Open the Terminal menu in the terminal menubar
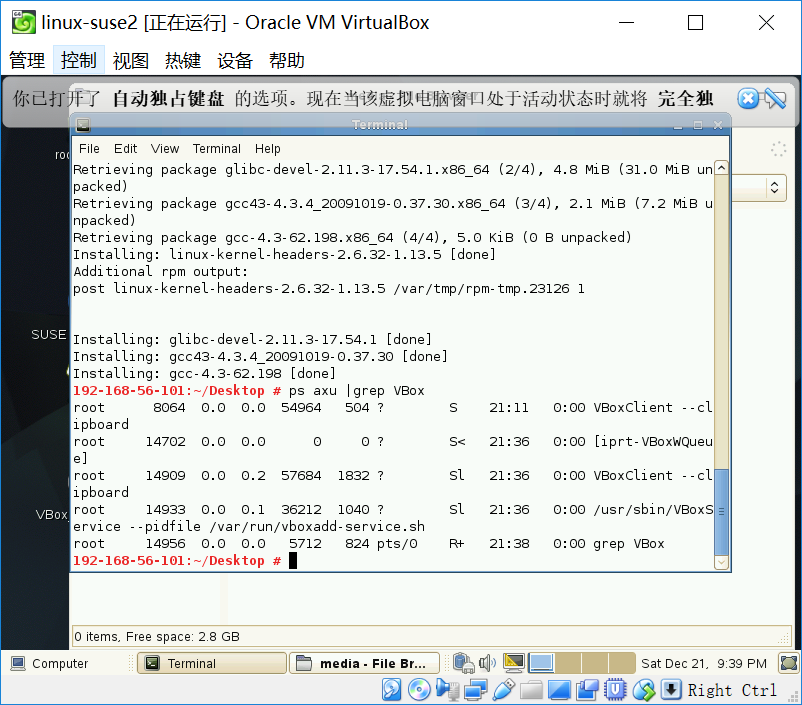This screenshot has width=802, height=705. pos(216,149)
